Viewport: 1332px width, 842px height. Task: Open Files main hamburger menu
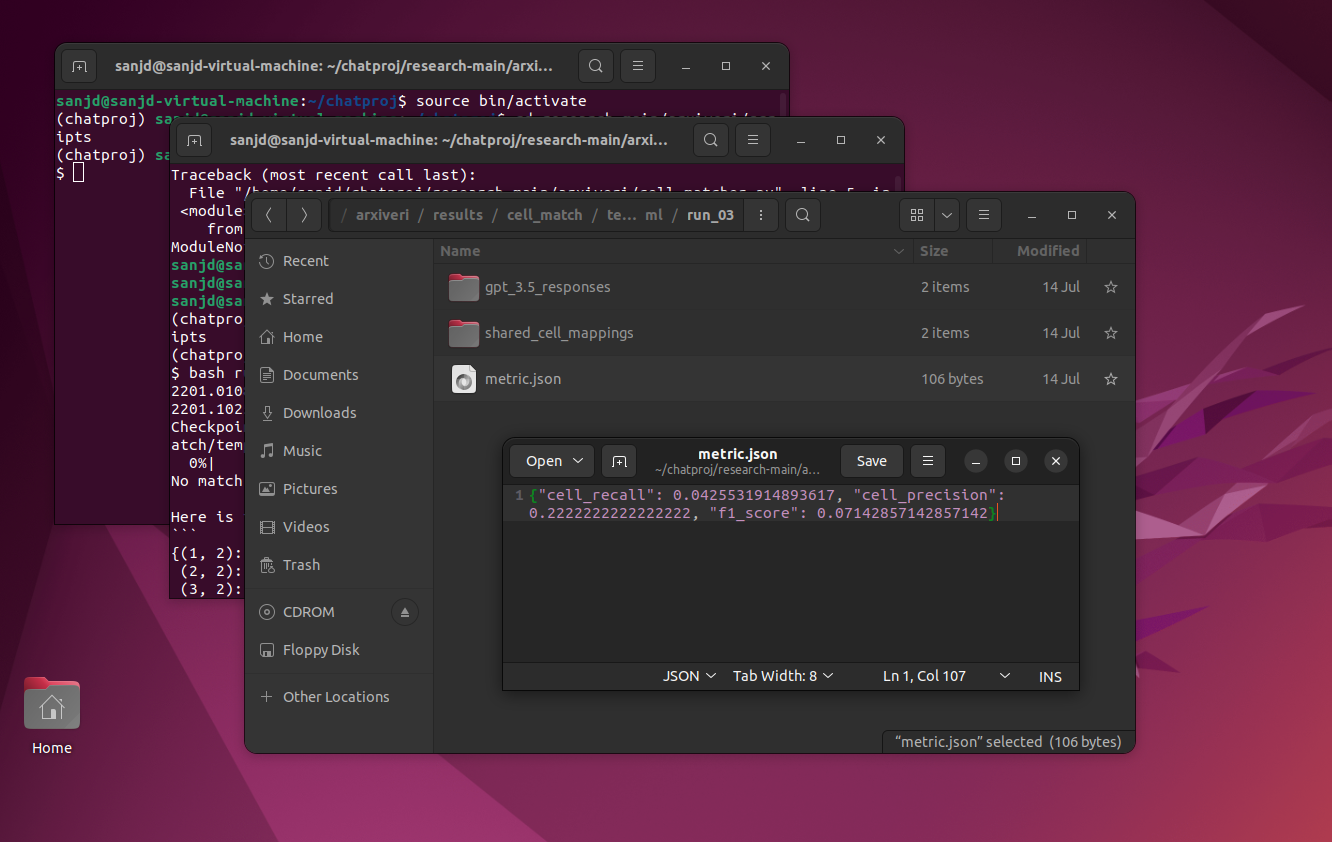click(x=984, y=215)
